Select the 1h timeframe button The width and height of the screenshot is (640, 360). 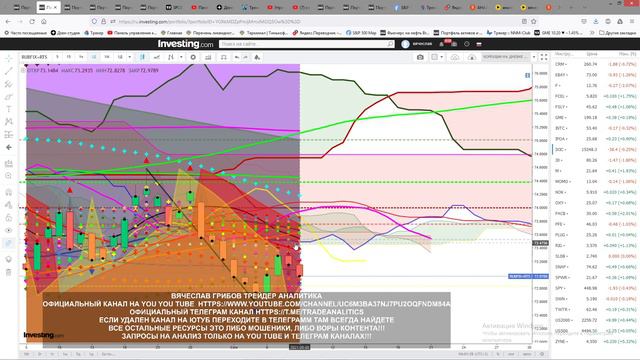[81, 57]
